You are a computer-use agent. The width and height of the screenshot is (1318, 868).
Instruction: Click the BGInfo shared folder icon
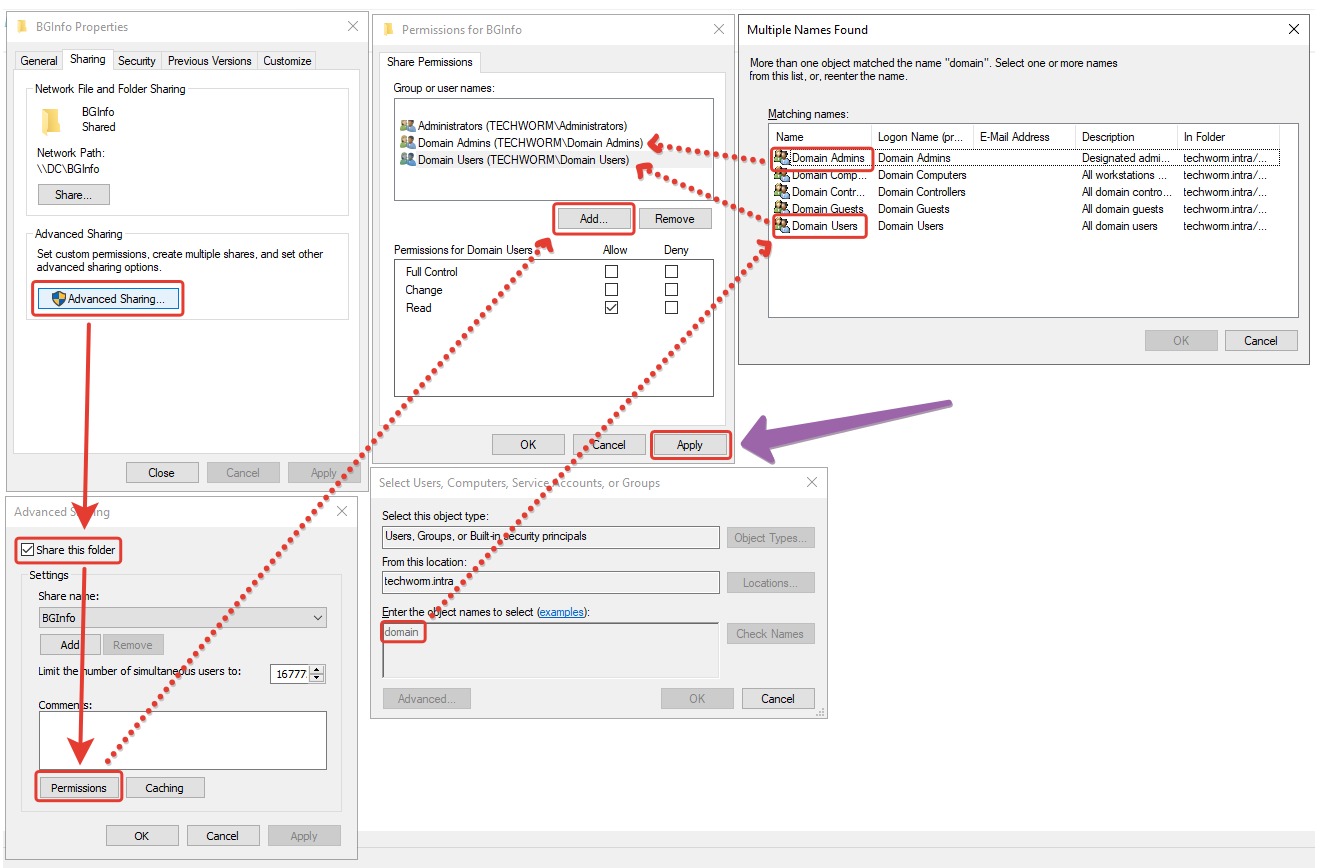coord(51,121)
